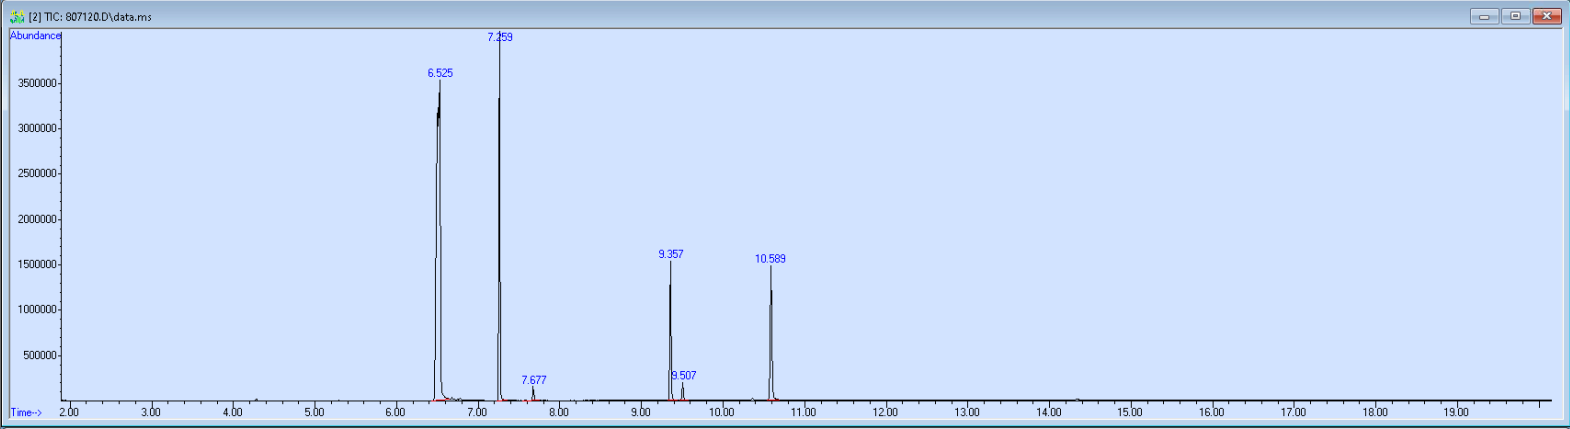
Task: Click the 12.00 time axis tick
Action: point(885,412)
